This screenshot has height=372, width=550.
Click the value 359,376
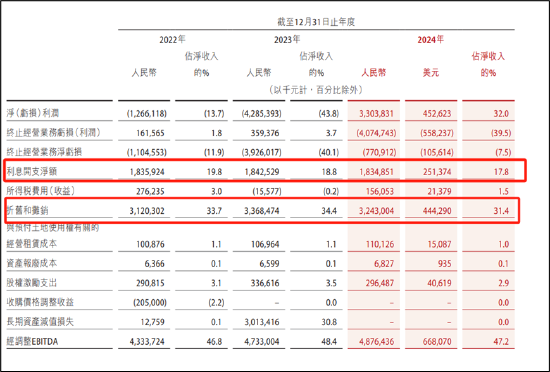pyautogui.click(x=265, y=133)
